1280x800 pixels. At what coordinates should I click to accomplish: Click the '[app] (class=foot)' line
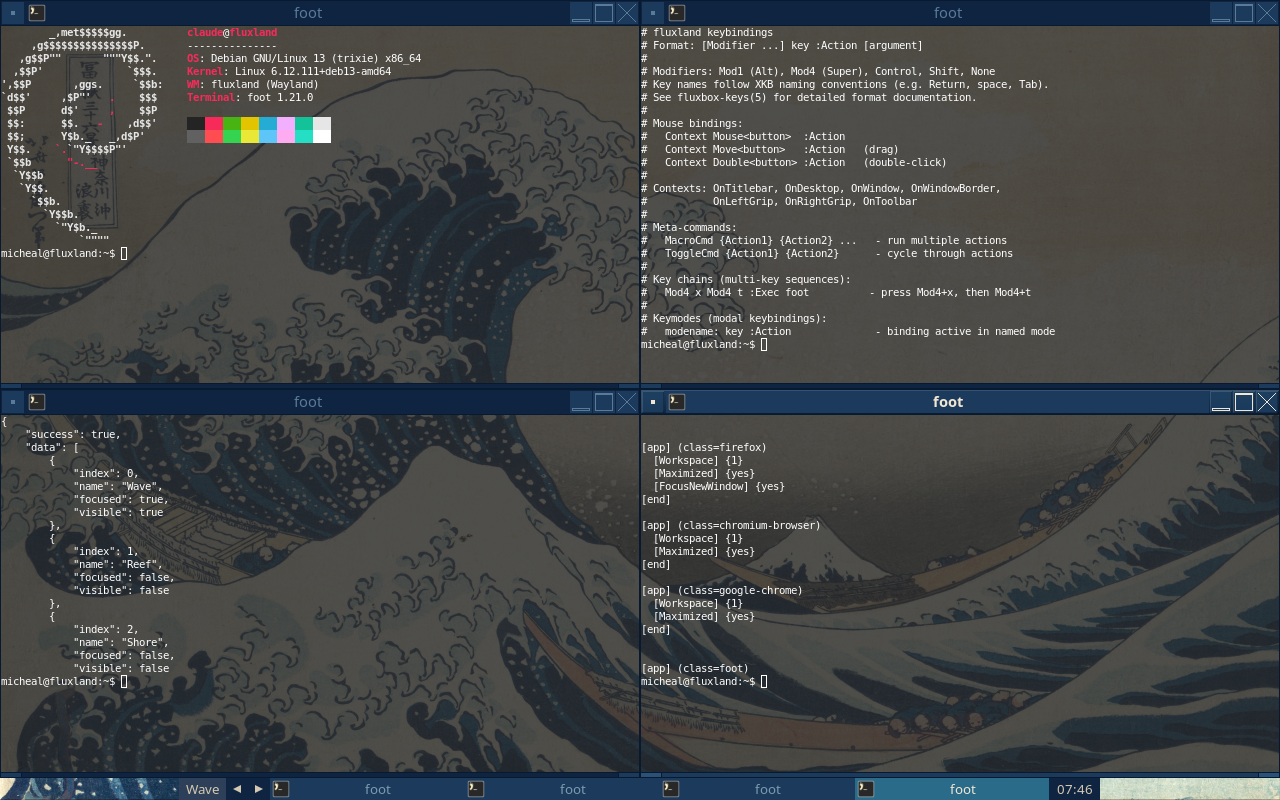point(695,668)
